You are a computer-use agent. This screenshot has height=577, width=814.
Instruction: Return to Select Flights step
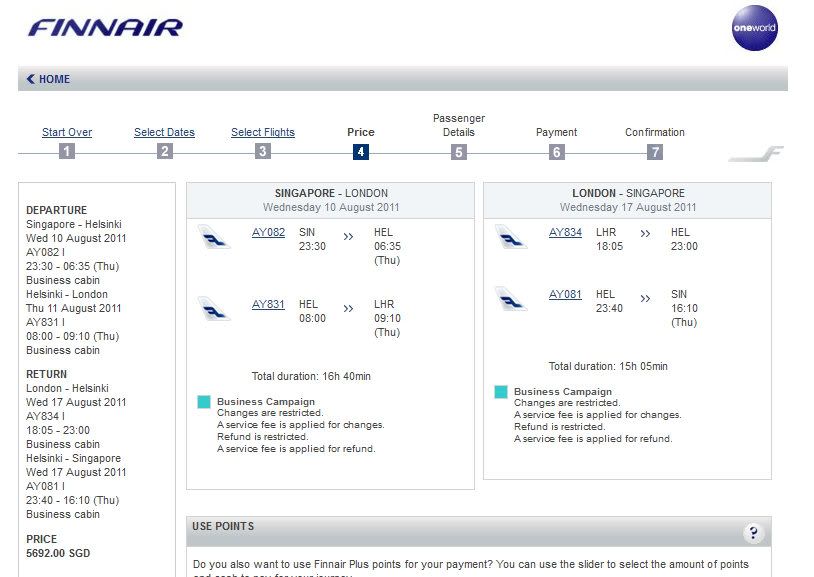263,132
